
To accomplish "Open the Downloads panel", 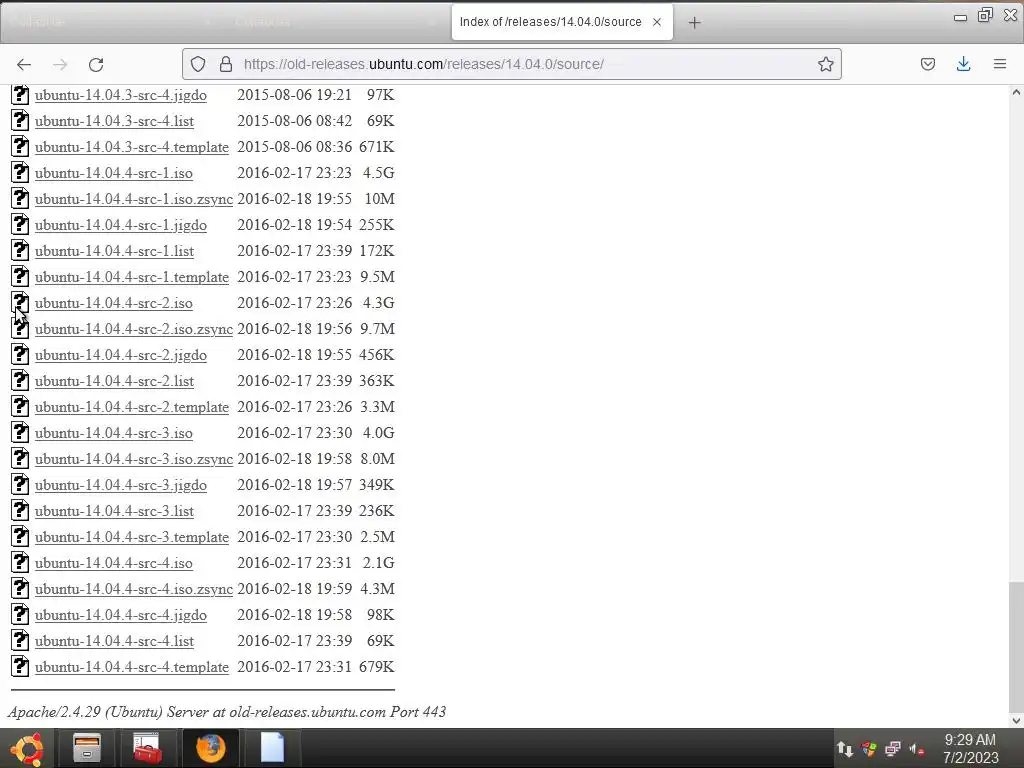I will tap(963, 64).
